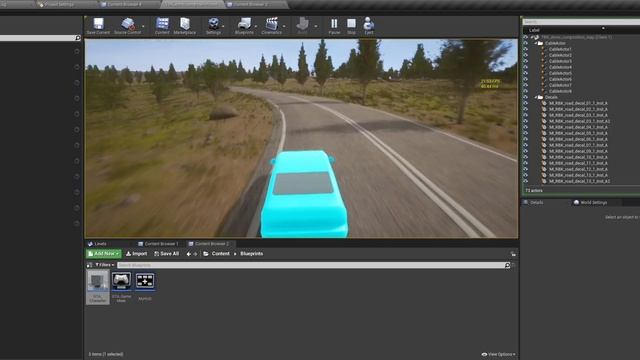The height and width of the screenshot is (360, 640).
Task: Click the '73 actors' status text
Action: [x=533, y=191]
